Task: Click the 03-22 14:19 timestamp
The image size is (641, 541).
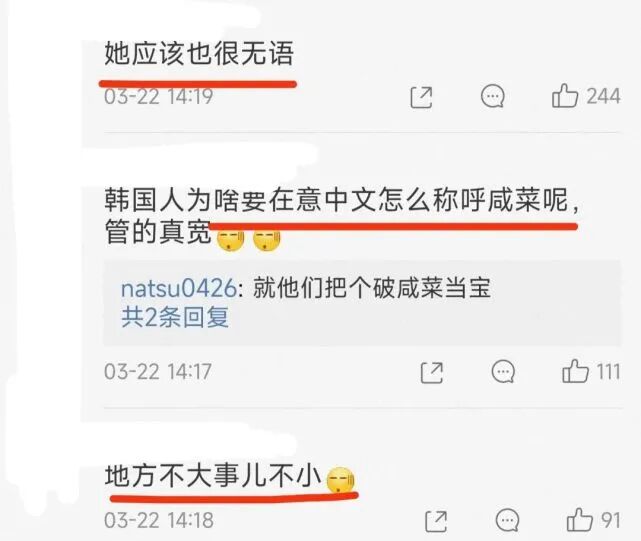Action: click(x=159, y=97)
